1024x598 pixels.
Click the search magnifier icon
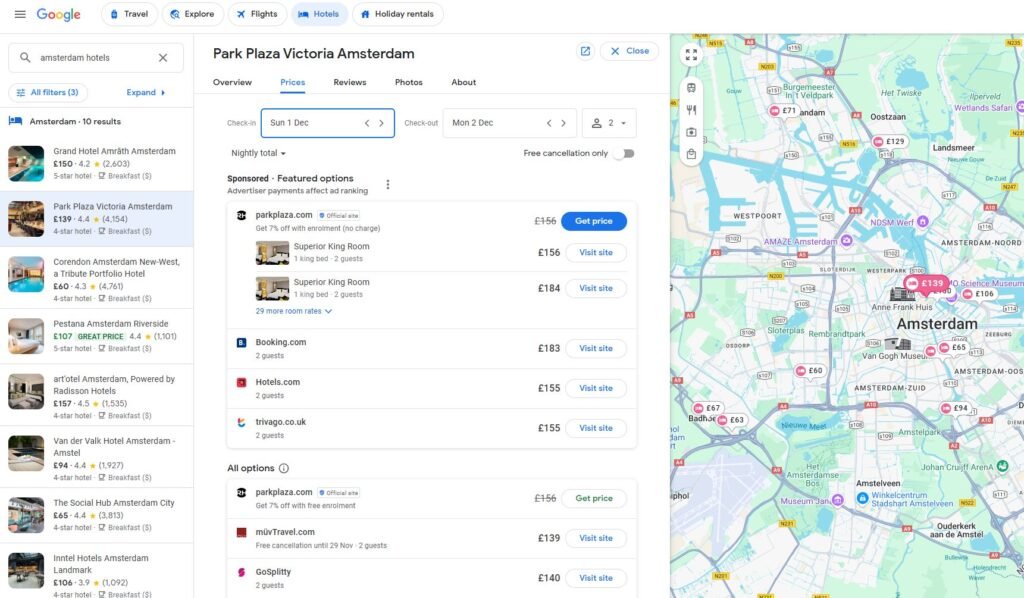pos(25,57)
